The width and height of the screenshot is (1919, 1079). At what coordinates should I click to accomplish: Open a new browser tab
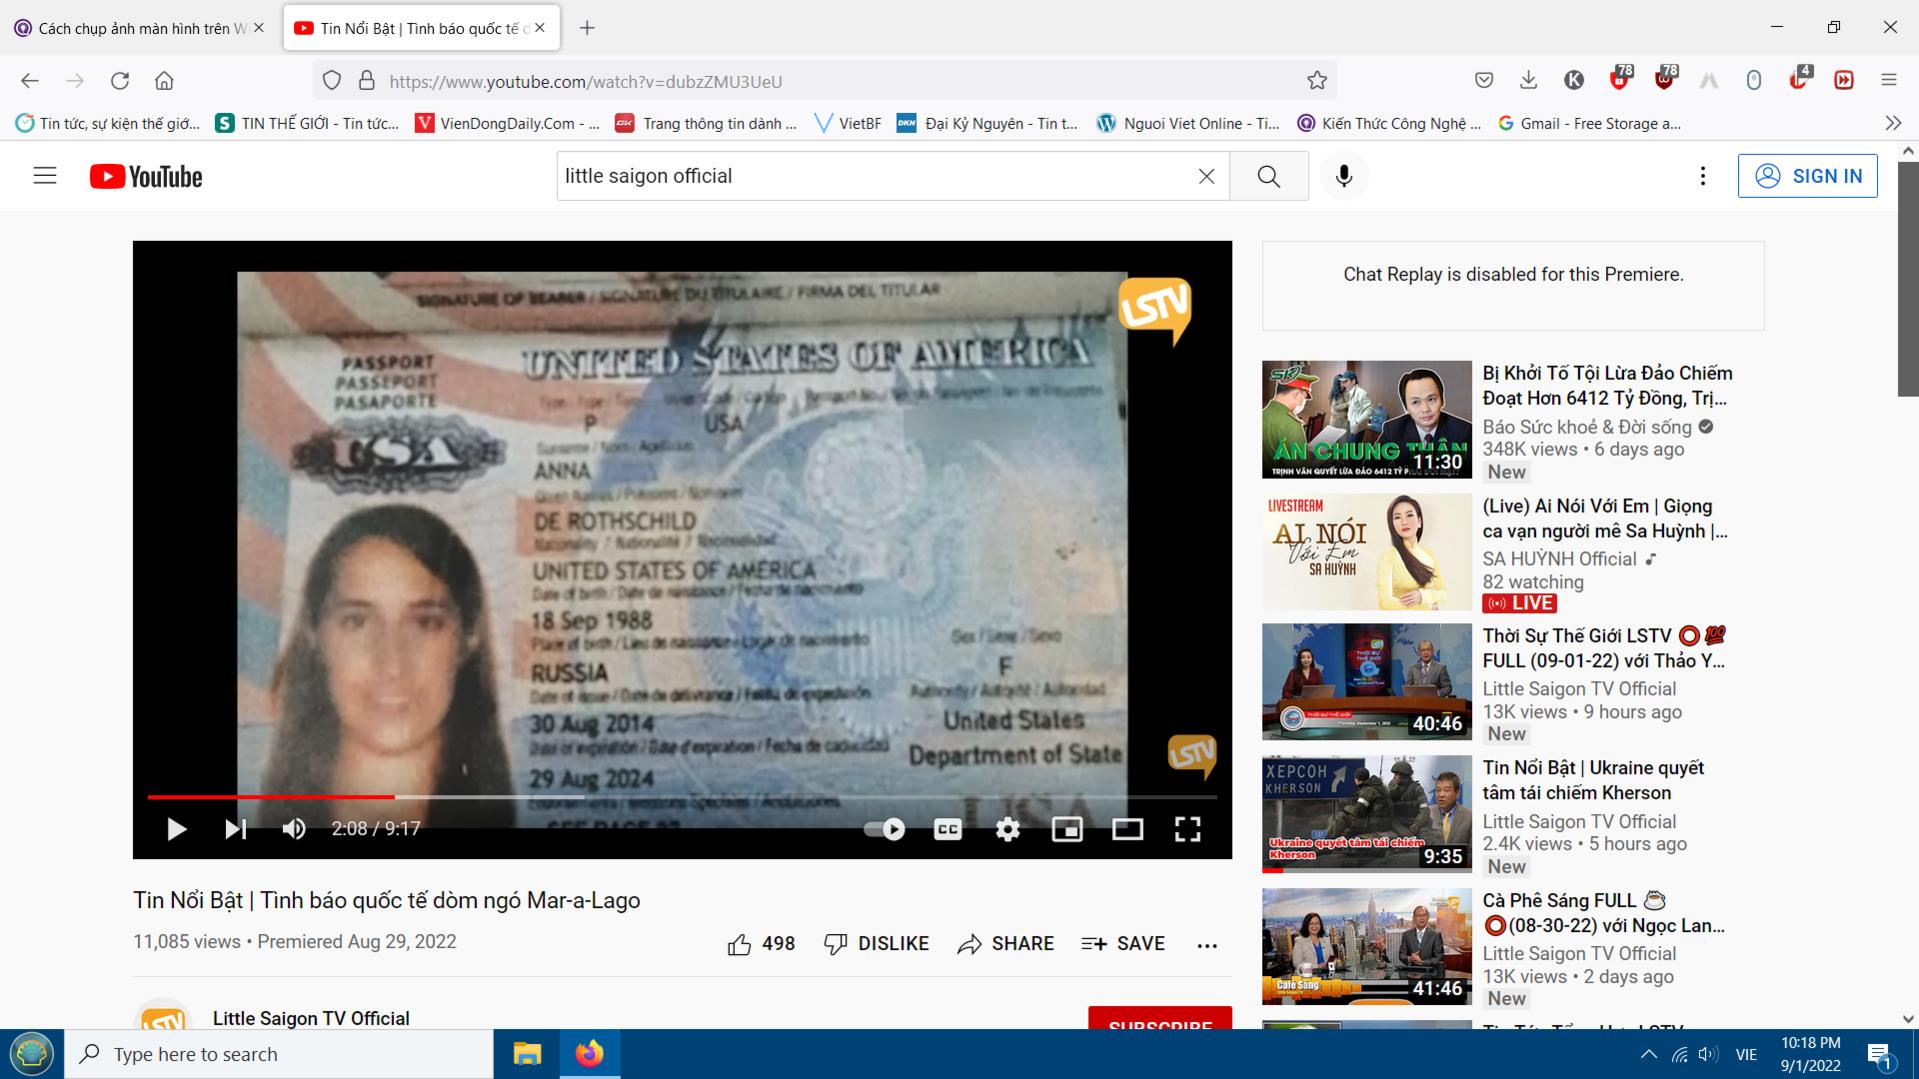pos(587,28)
